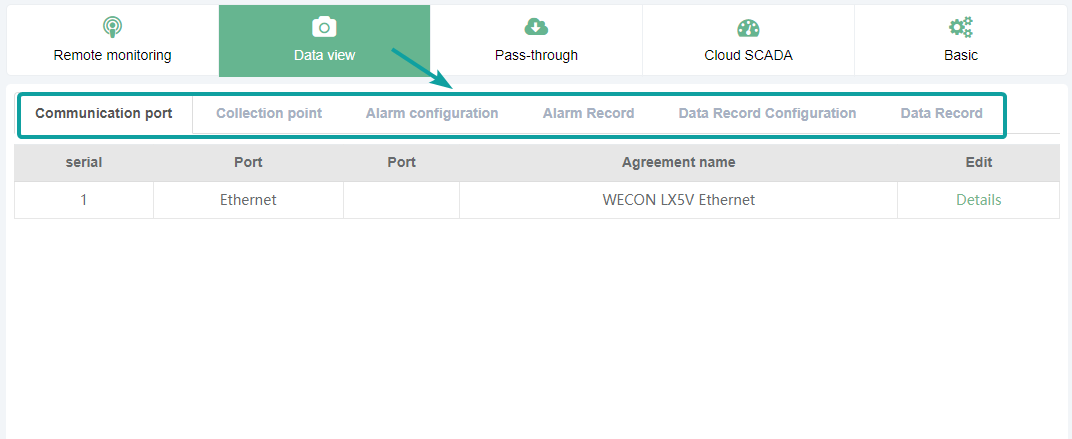The width and height of the screenshot is (1072, 439).
Task: Open Cloud SCADA section label
Action: point(748,55)
